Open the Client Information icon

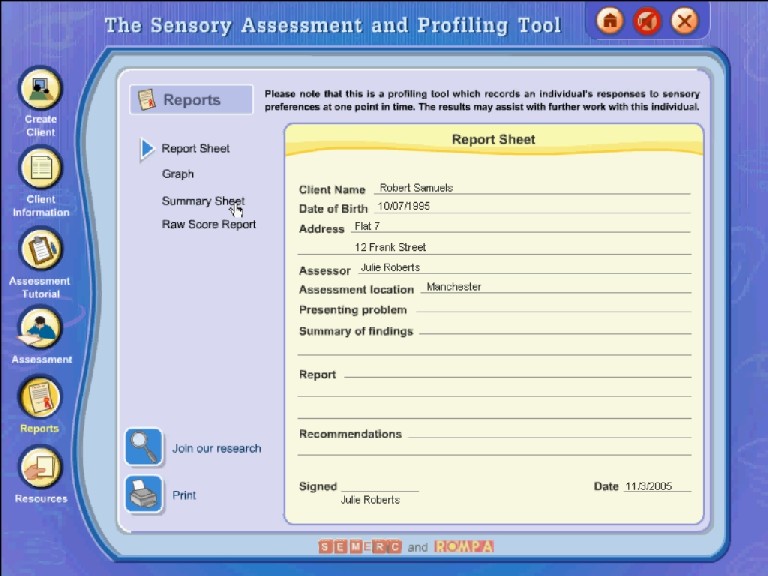coord(41,169)
